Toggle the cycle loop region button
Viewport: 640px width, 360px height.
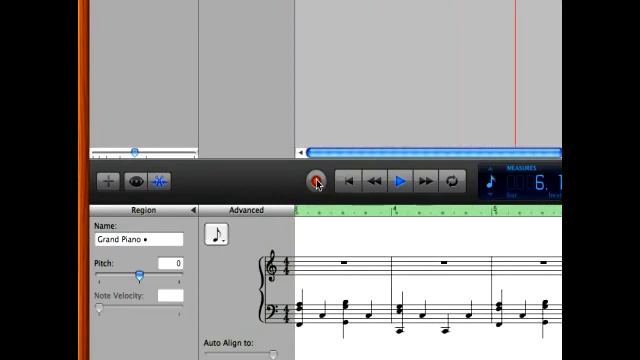tap(452, 181)
